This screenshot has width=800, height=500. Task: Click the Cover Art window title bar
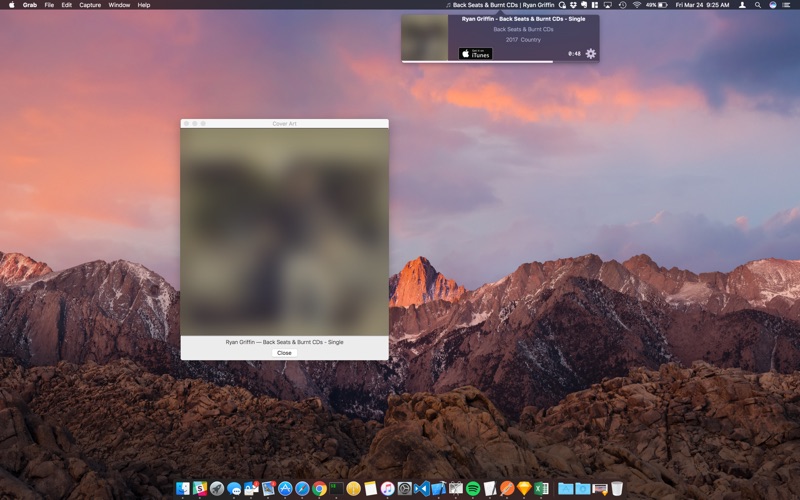(284, 123)
